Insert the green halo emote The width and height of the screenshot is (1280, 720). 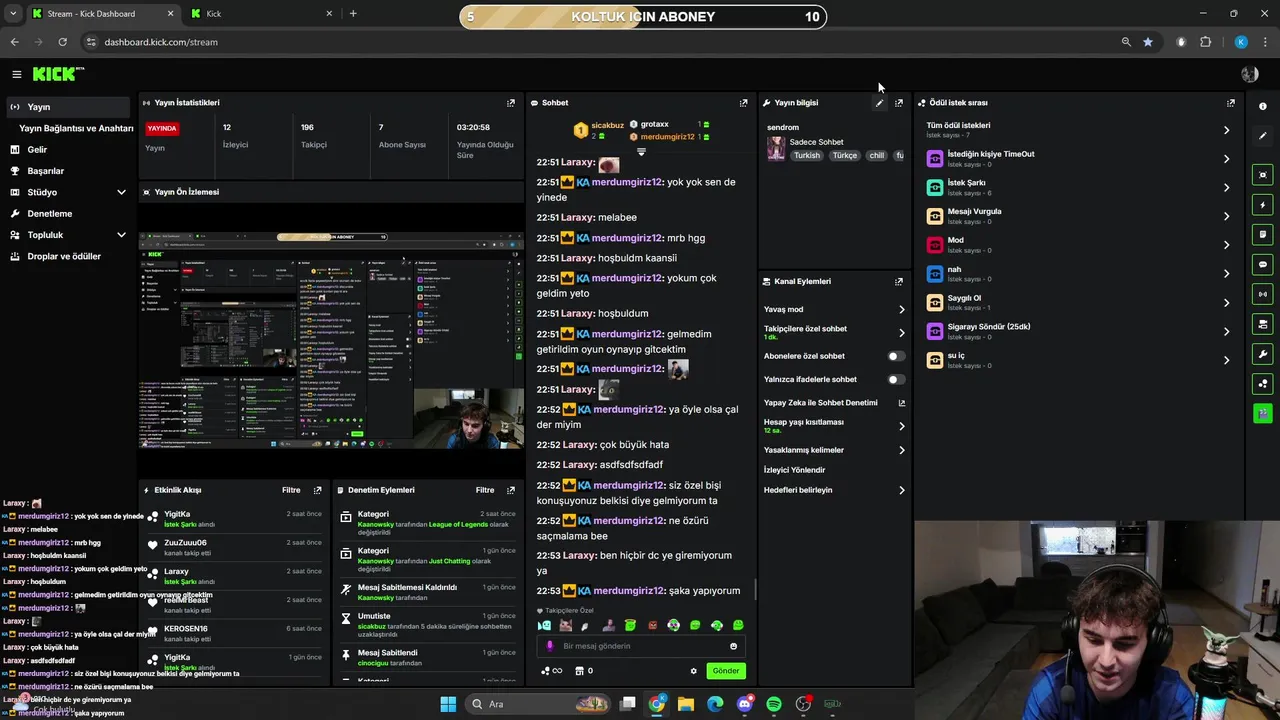tap(630, 625)
